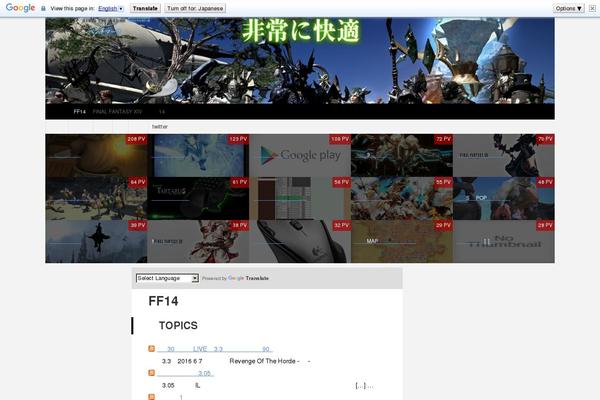Click the third topic's RSS icon
The height and width of the screenshot is (400, 600).
tap(152, 397)
